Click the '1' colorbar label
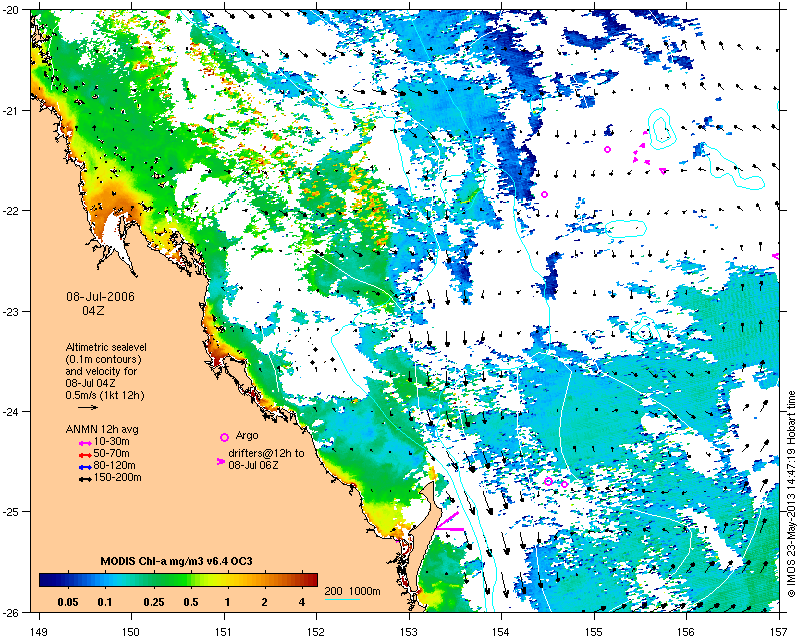The height and width of the screenshot is (640, 800). (227, 602)
